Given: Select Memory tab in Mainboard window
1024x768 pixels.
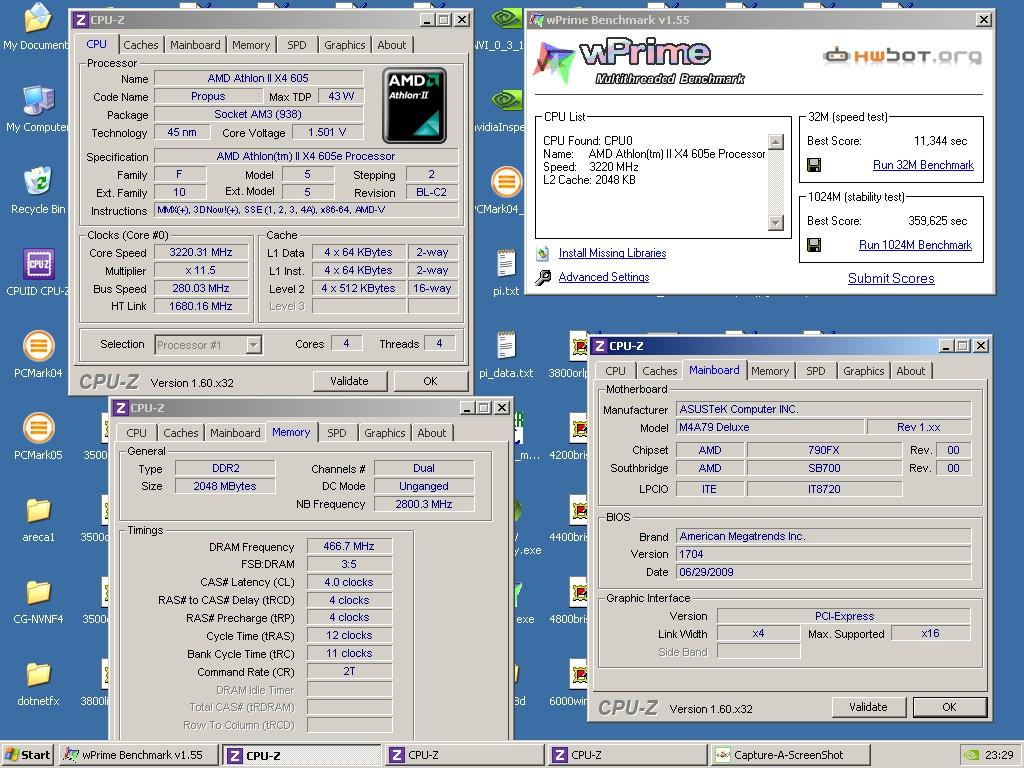Looking at the screenshot, I should click(x=770, y=371).
